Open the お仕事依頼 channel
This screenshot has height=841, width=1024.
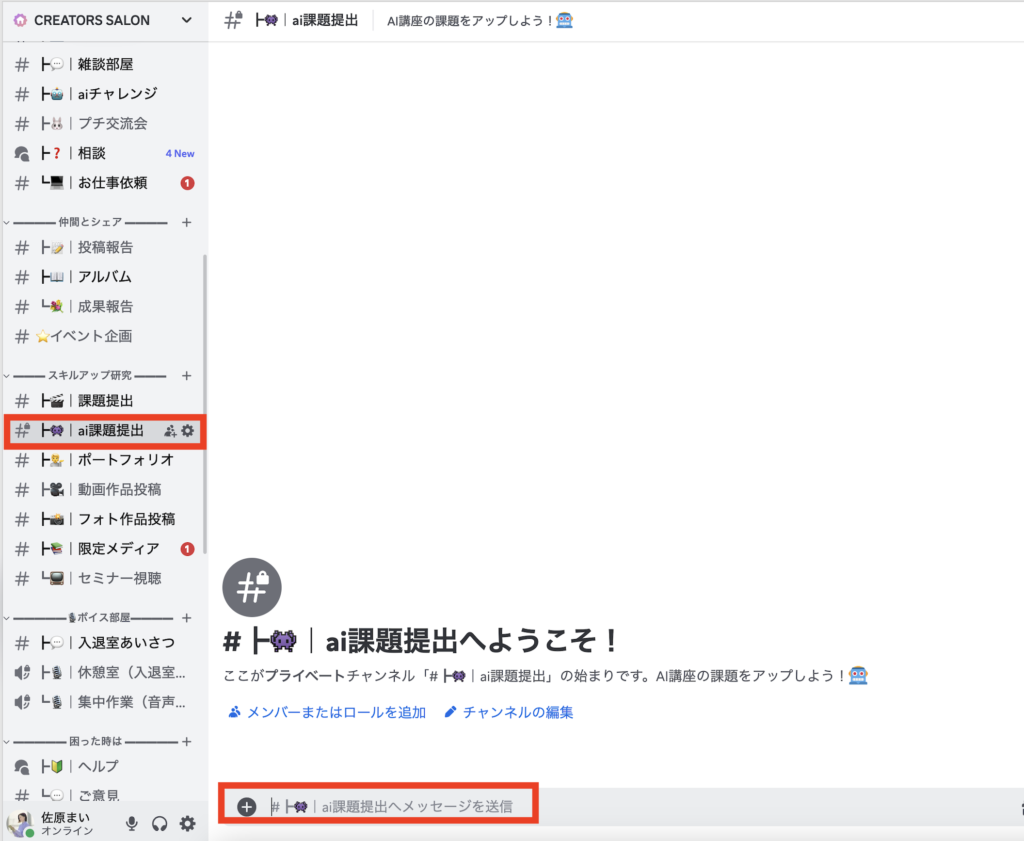pos(104,183)
